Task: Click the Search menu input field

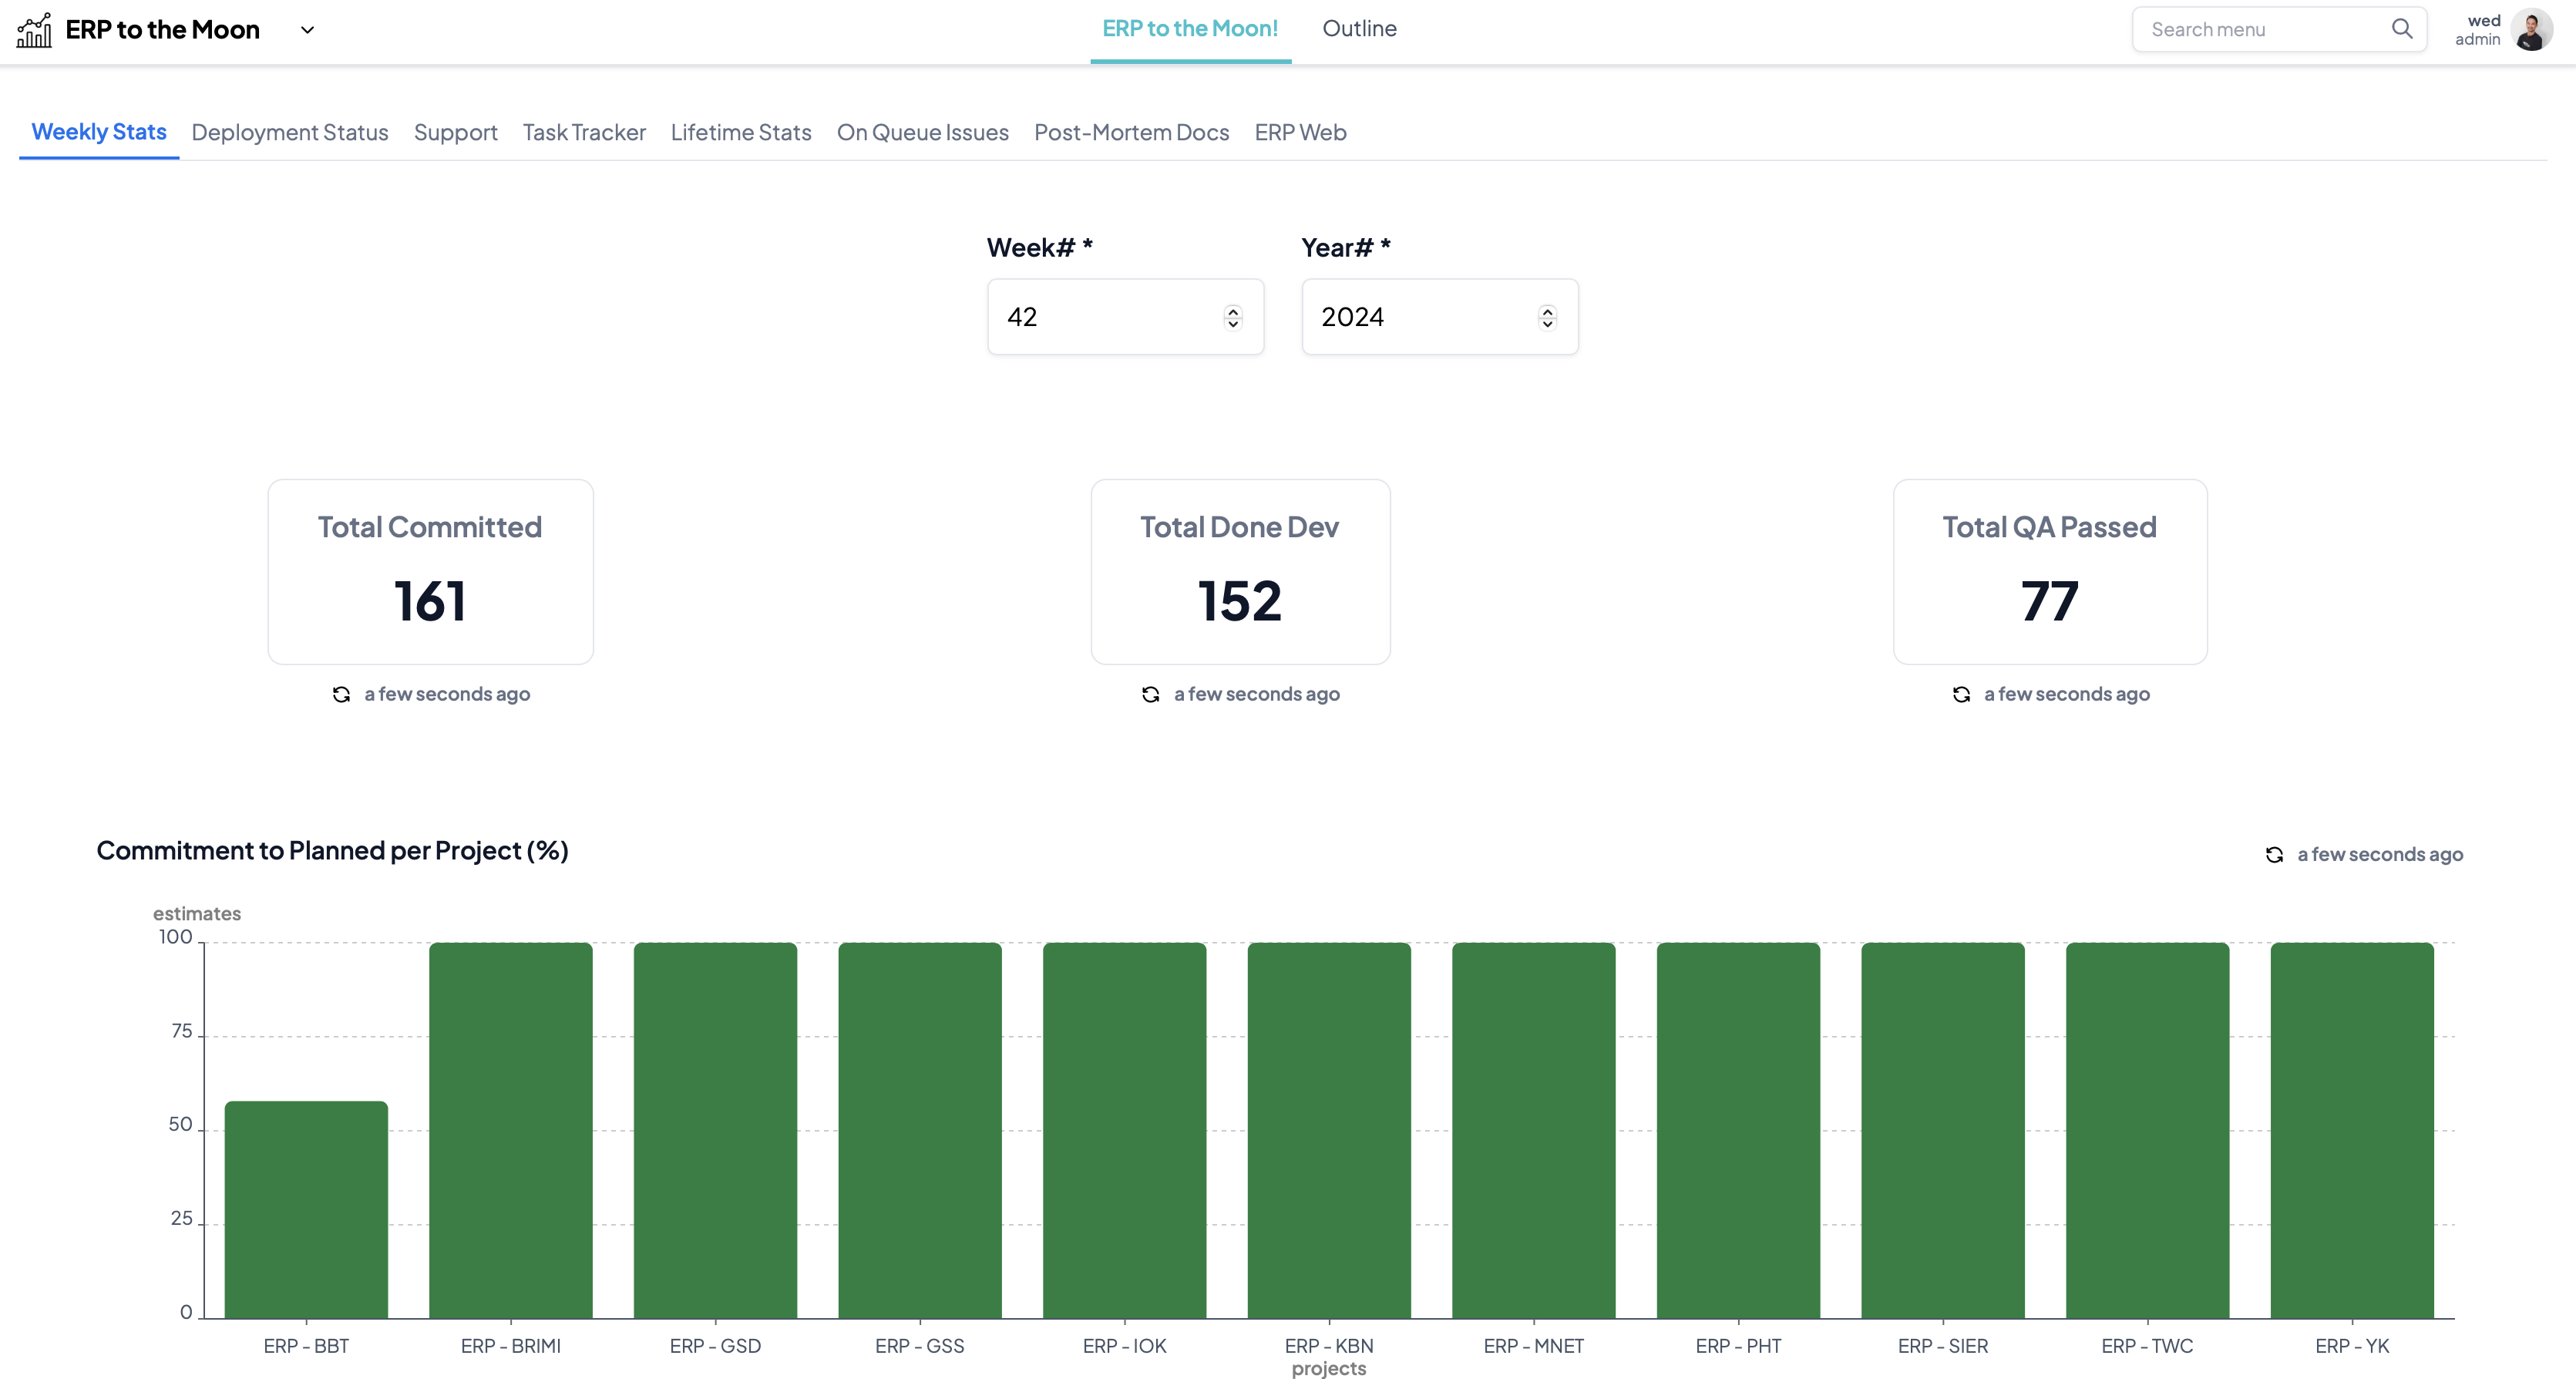Action: pyautogui.click(x=2250, y=29)
